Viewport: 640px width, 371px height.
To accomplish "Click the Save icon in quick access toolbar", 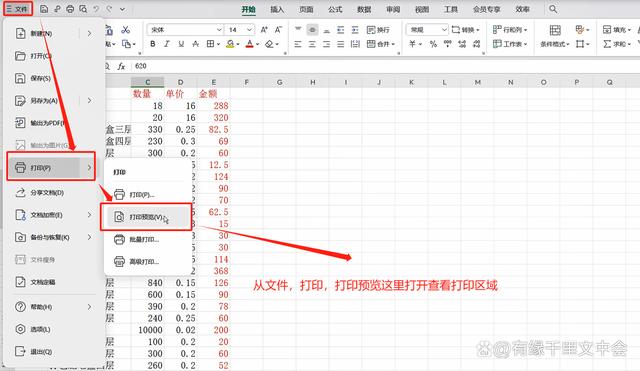I will tap(44, 9).
